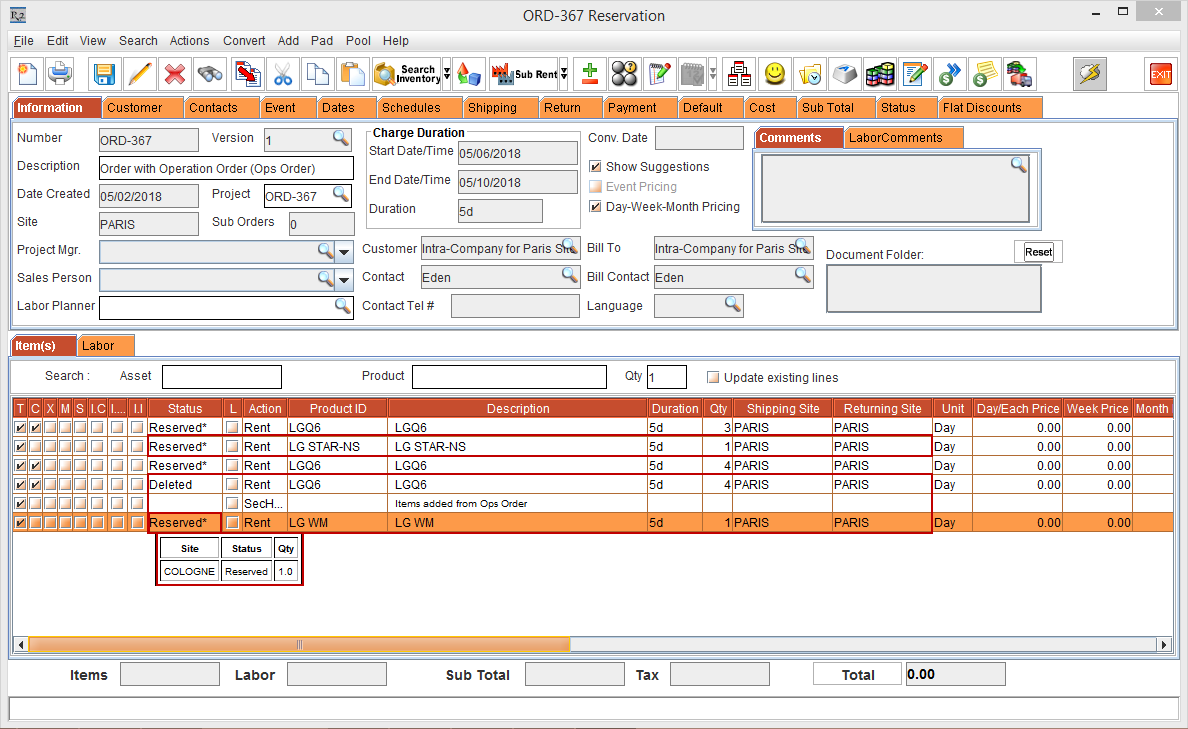Open Search Inventory from the toolbar
The height and width of the screenshot is (729, 1188).
pyautogui.click(x=406, y=74)
